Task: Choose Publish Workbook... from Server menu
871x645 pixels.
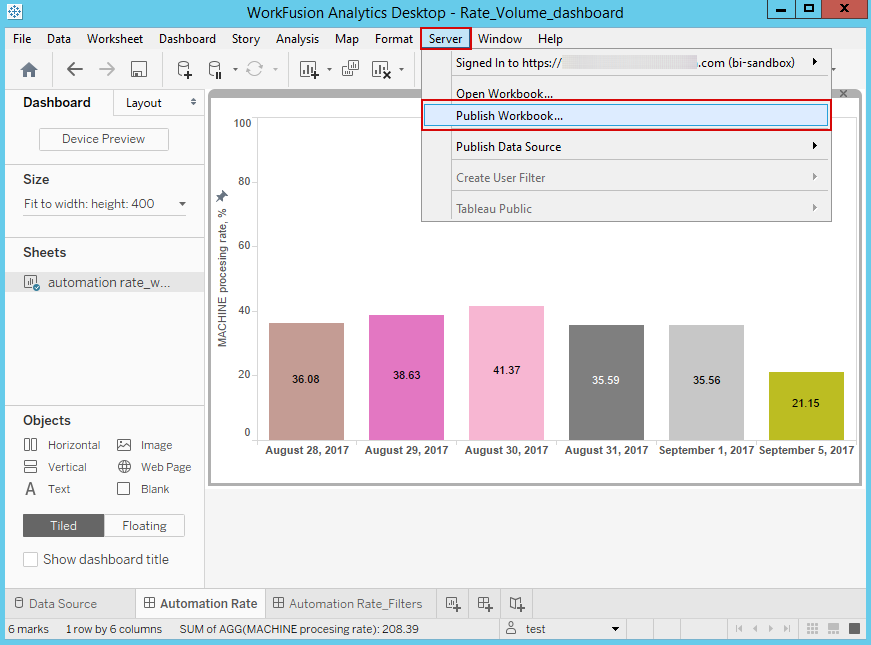Action: pos(625,116)
